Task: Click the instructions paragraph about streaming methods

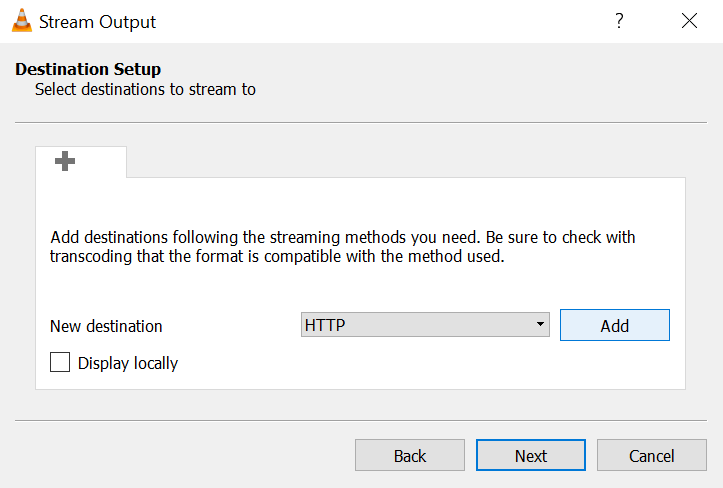Action: point(343,247)
